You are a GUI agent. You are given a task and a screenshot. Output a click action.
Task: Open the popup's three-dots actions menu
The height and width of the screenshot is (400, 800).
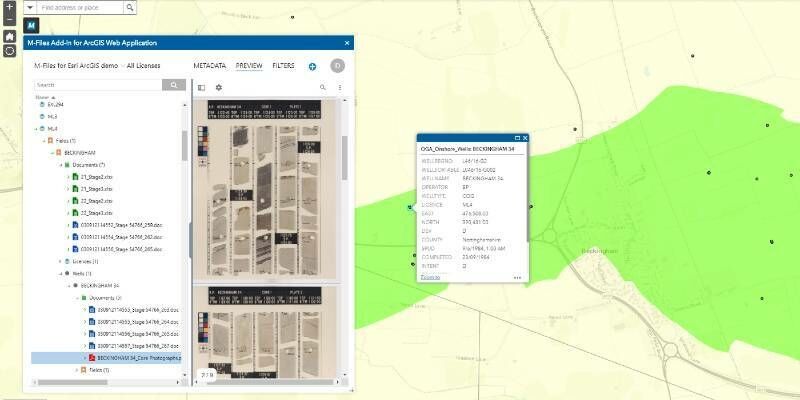(517, 278)
